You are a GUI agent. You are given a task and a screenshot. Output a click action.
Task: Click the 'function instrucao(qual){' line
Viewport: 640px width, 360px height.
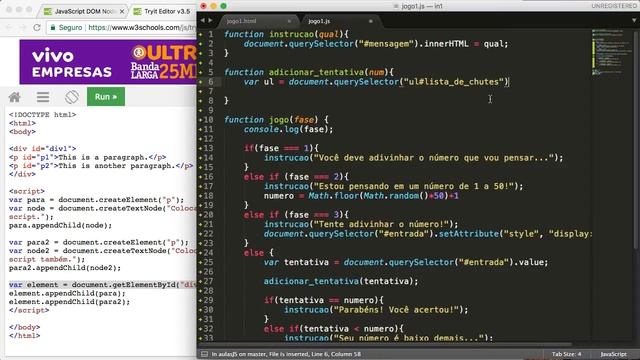(x=286, y=34)
